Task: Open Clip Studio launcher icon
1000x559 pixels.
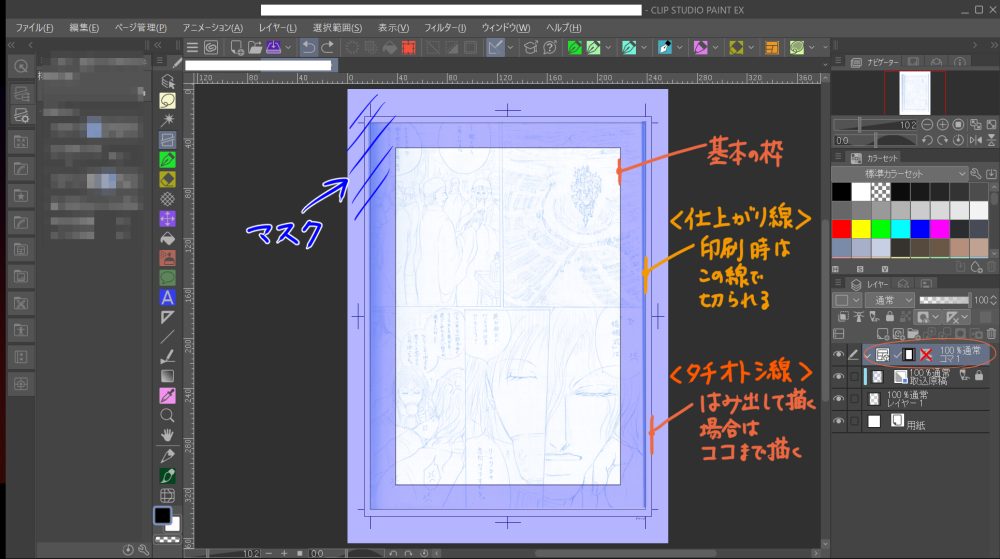Action: [x=211, y=47]
